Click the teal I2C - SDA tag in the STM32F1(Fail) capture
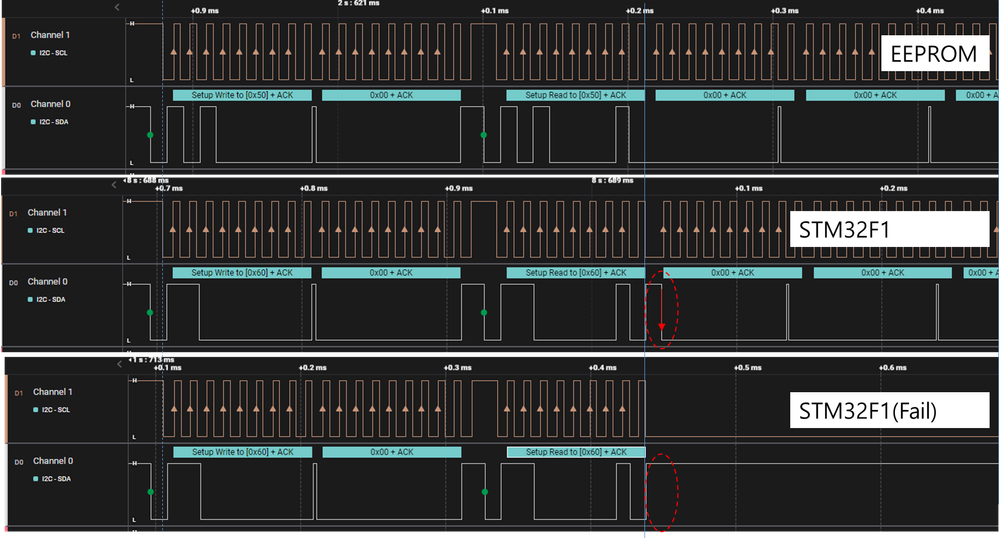Screen dimensions: 999x538 coord(54,479)
